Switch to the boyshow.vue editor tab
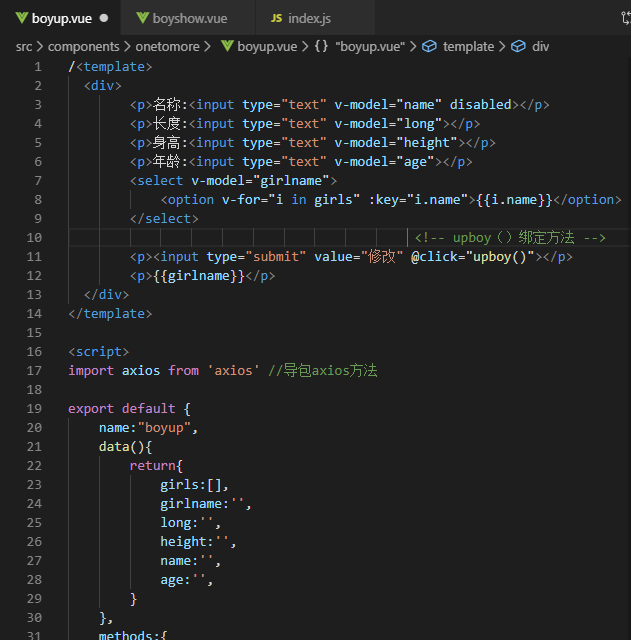Image resolution: width=631 pixels, height=640 pixels. (189, 18)
